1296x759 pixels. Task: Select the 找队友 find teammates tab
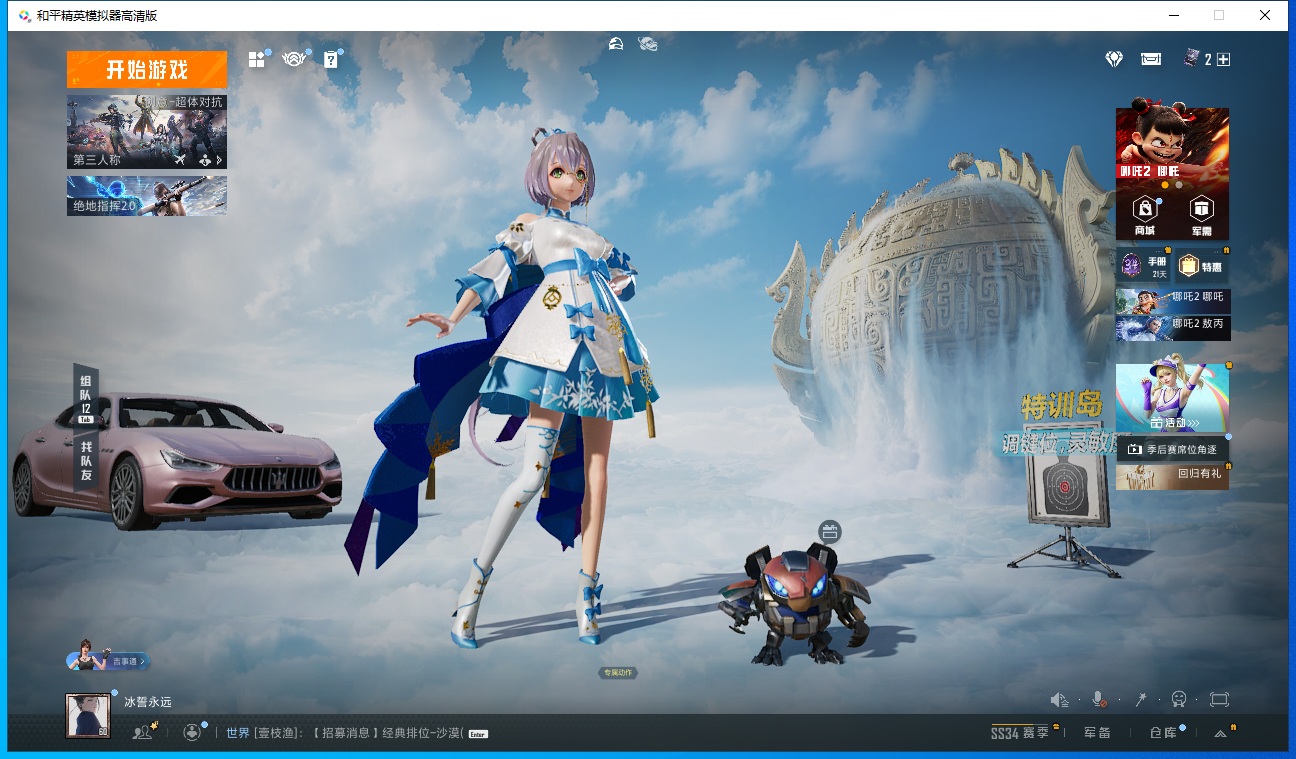(86, 463)
